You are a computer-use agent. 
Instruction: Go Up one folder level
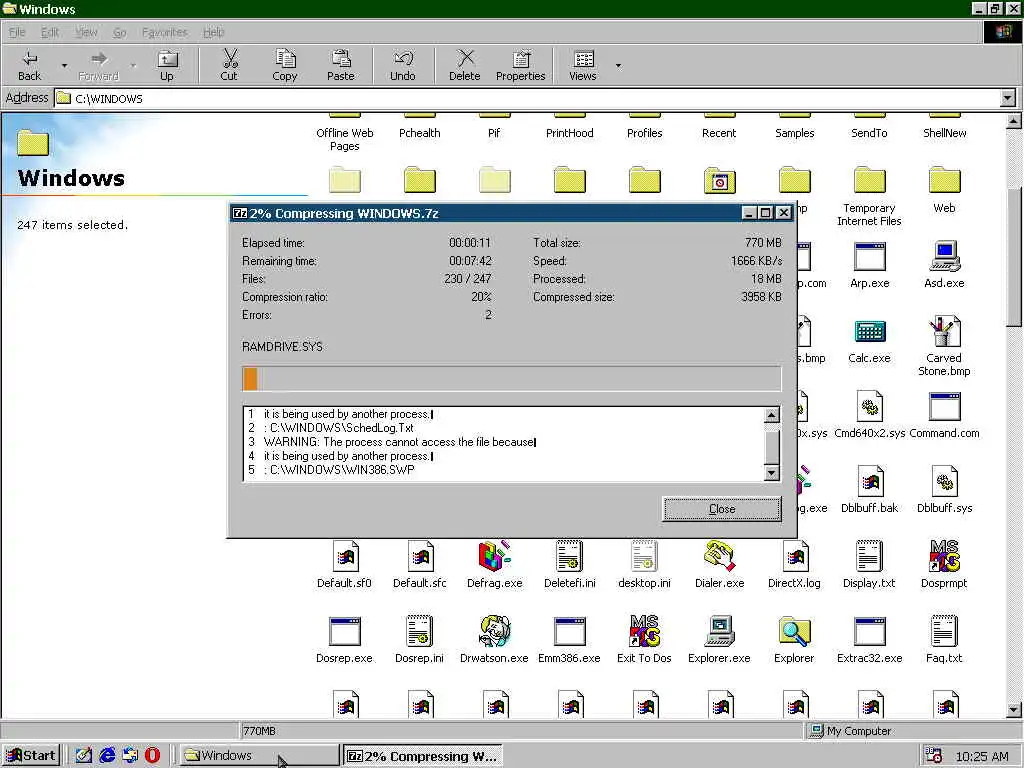[167, 65]
